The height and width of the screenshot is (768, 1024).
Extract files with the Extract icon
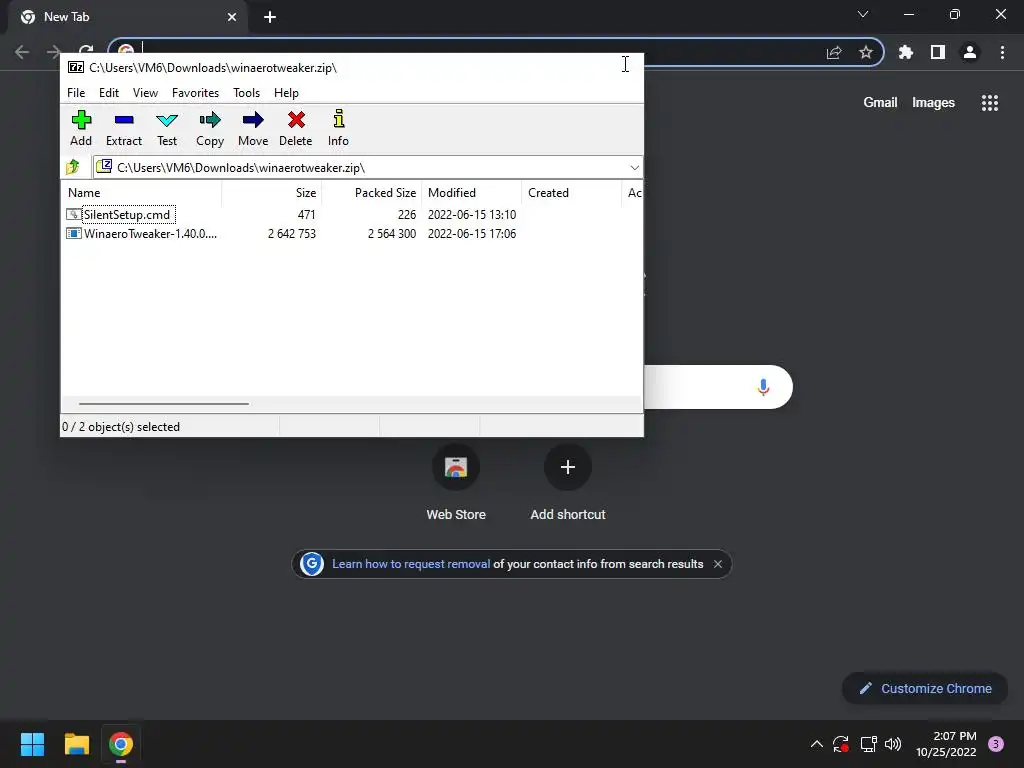coord(123,129)
